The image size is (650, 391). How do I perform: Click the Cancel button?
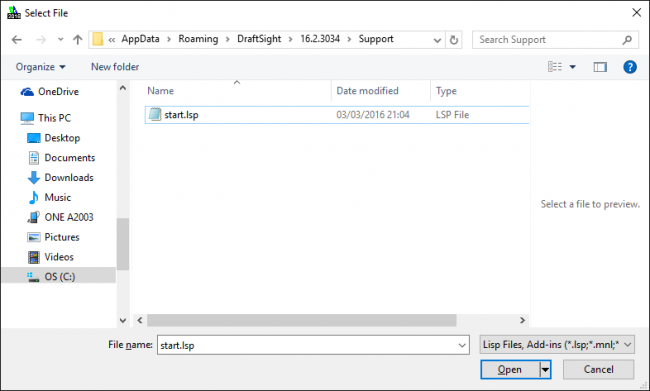pyautogui.click(x=598, y=369)
